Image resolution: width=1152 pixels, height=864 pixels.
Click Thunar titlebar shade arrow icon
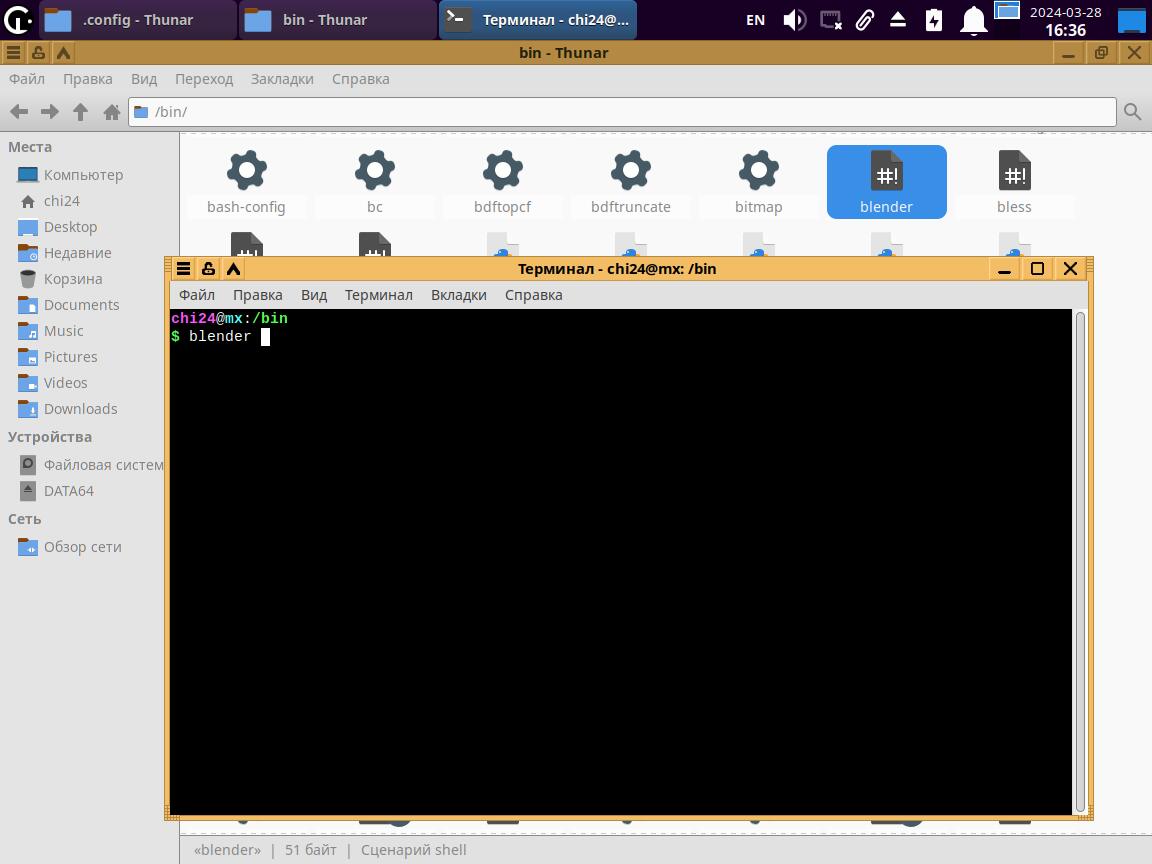pos(63,53)
